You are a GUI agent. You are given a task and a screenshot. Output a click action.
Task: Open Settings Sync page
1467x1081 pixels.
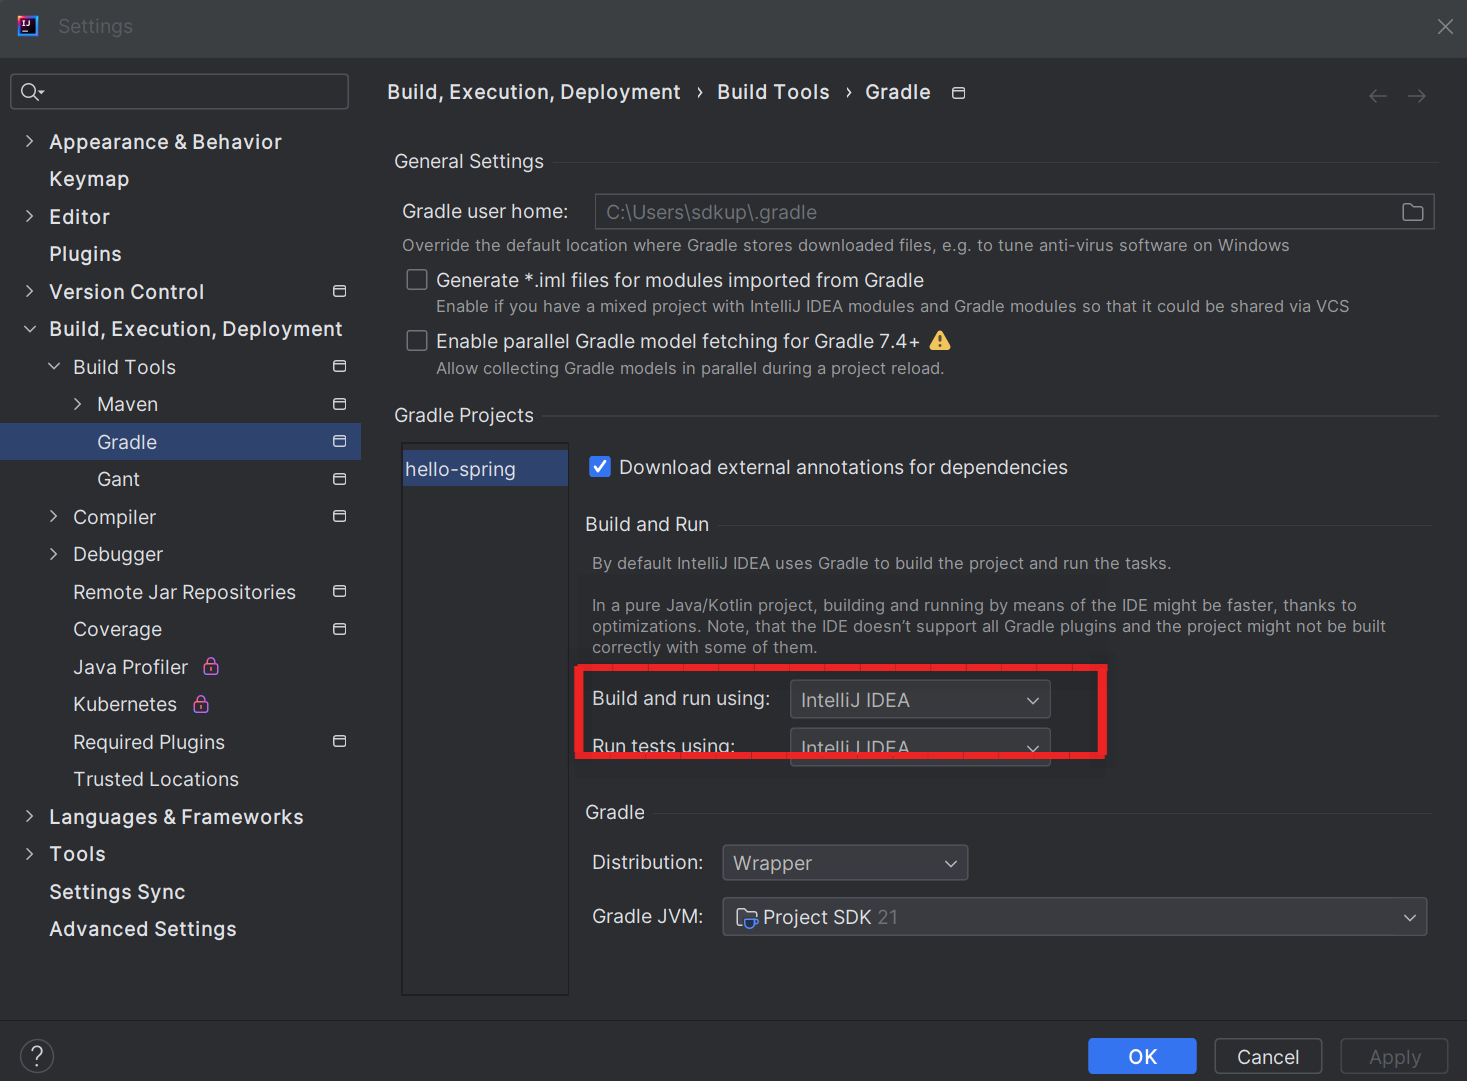tap(117, 892)
